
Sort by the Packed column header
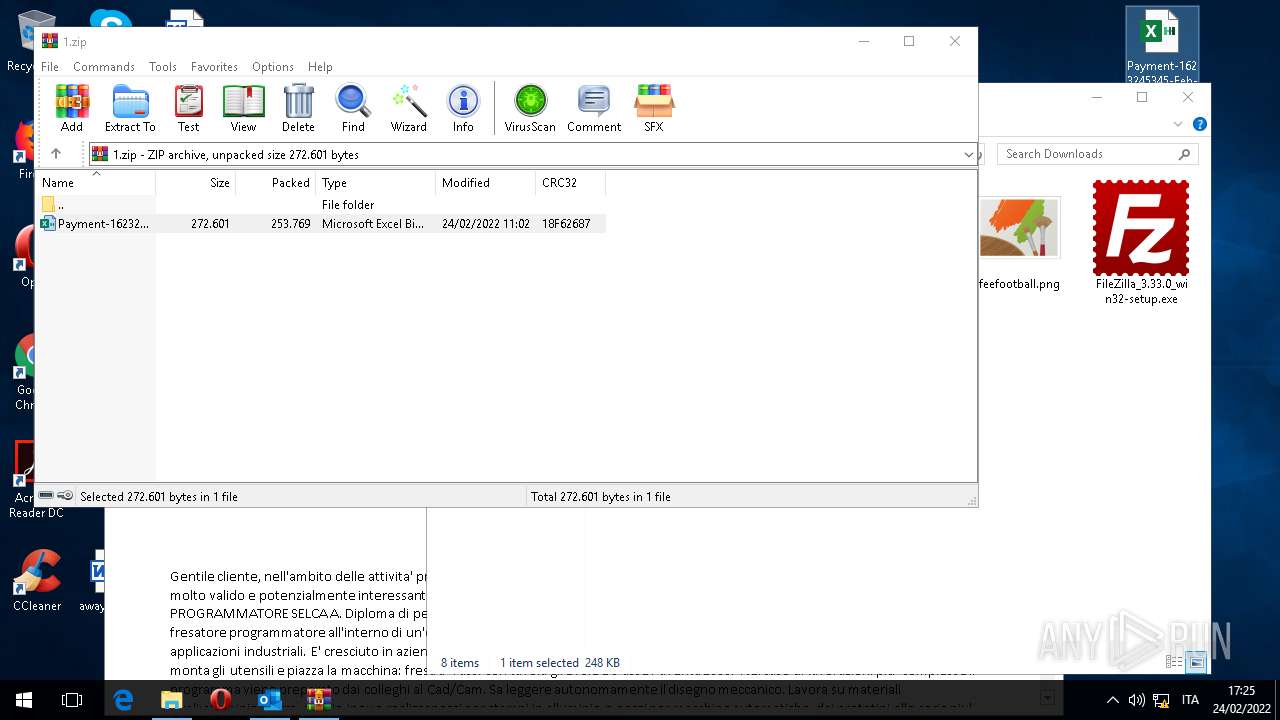276,183
